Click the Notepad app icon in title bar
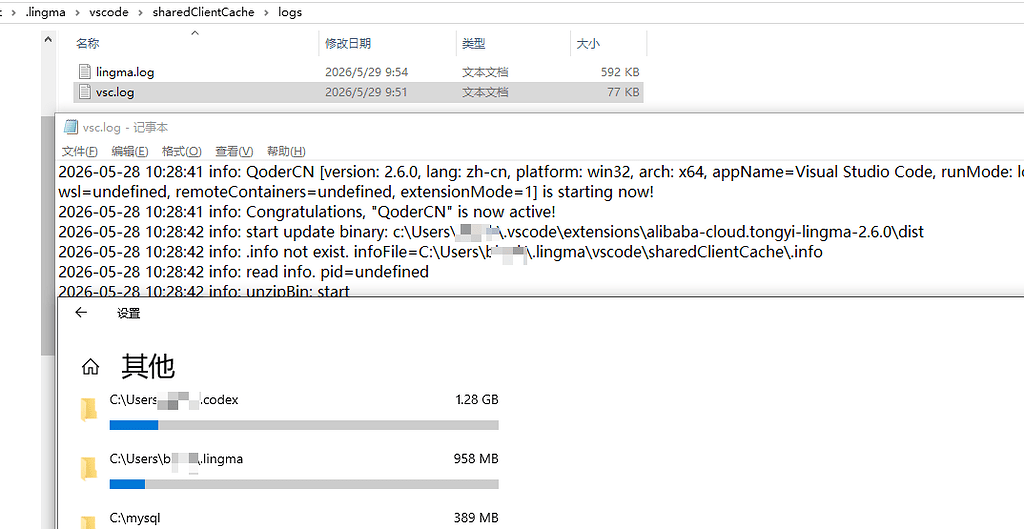 (71, 127)
